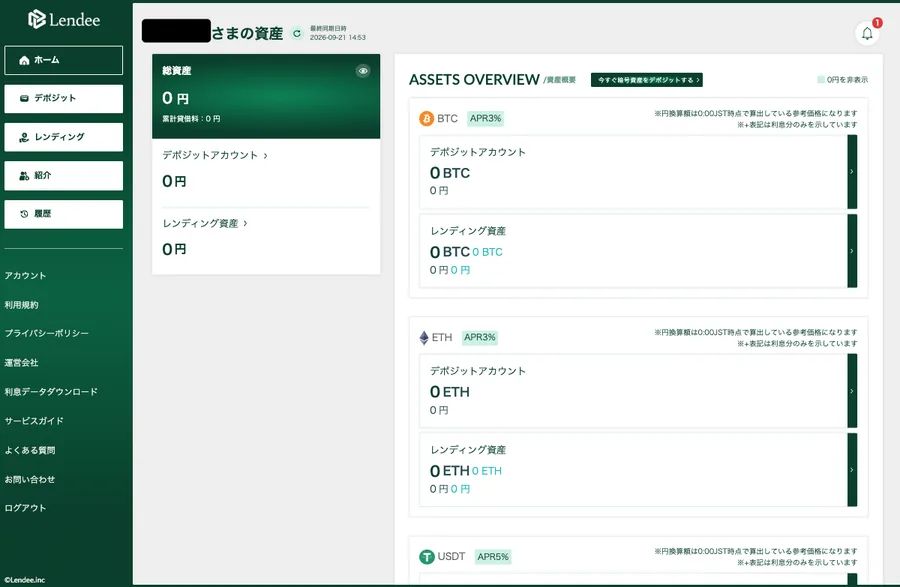Open the notification bell
Screen dimensions: 900x587
[867, 33]
